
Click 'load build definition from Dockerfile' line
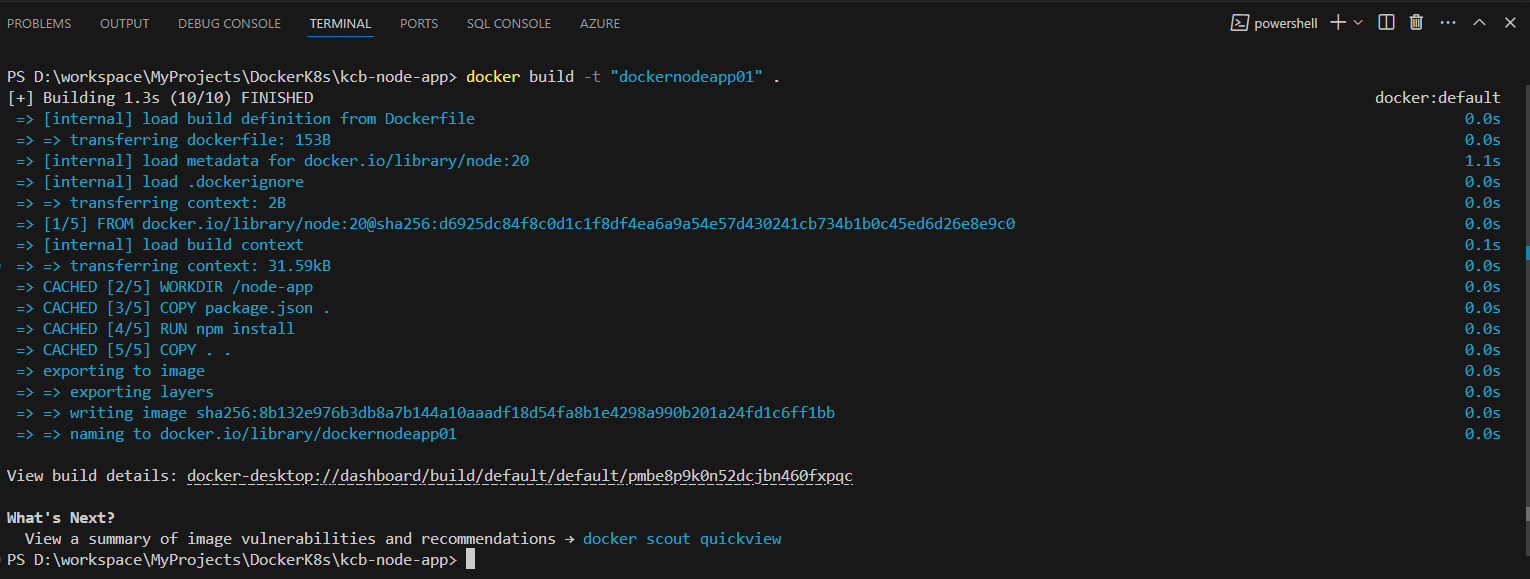point(245,119)
